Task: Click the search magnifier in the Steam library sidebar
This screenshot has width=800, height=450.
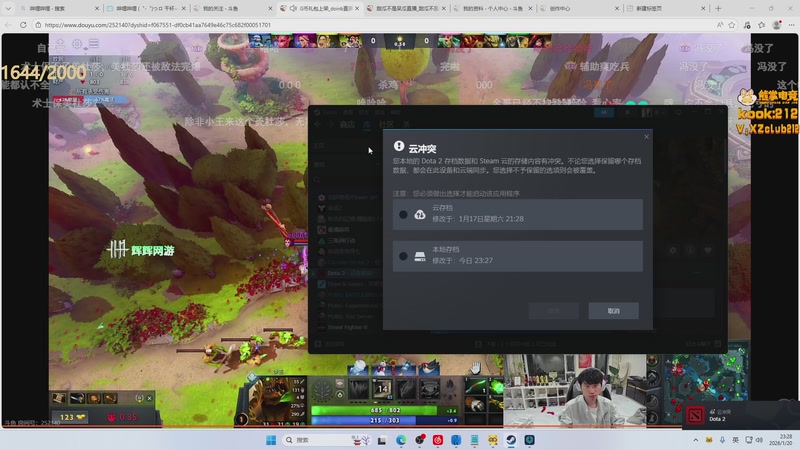Action: pos(317,180)
